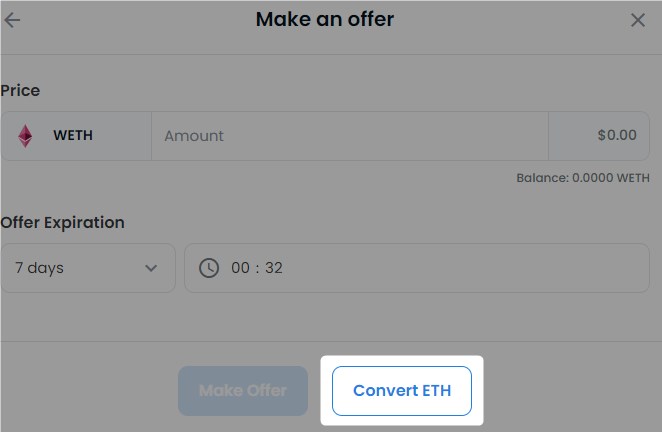
Task: Click the Make an offer heading
Action: [325, 19]
